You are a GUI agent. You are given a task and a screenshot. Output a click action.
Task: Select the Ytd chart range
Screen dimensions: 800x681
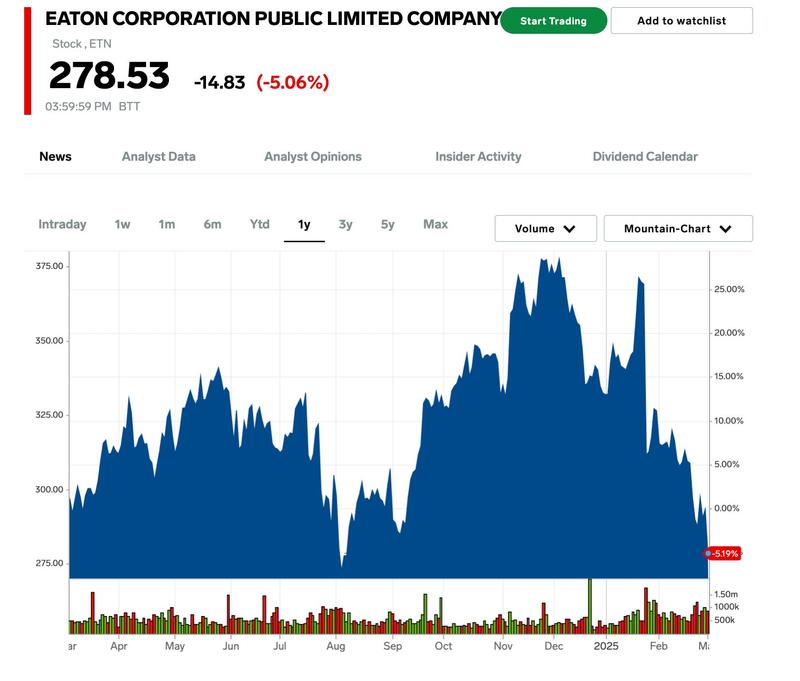(x=259, y=225)
